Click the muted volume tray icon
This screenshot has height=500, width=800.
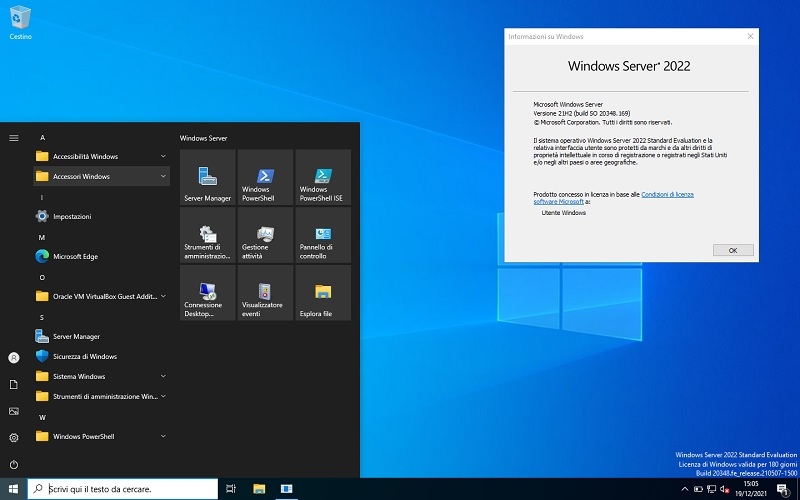[x=724, y=489]
